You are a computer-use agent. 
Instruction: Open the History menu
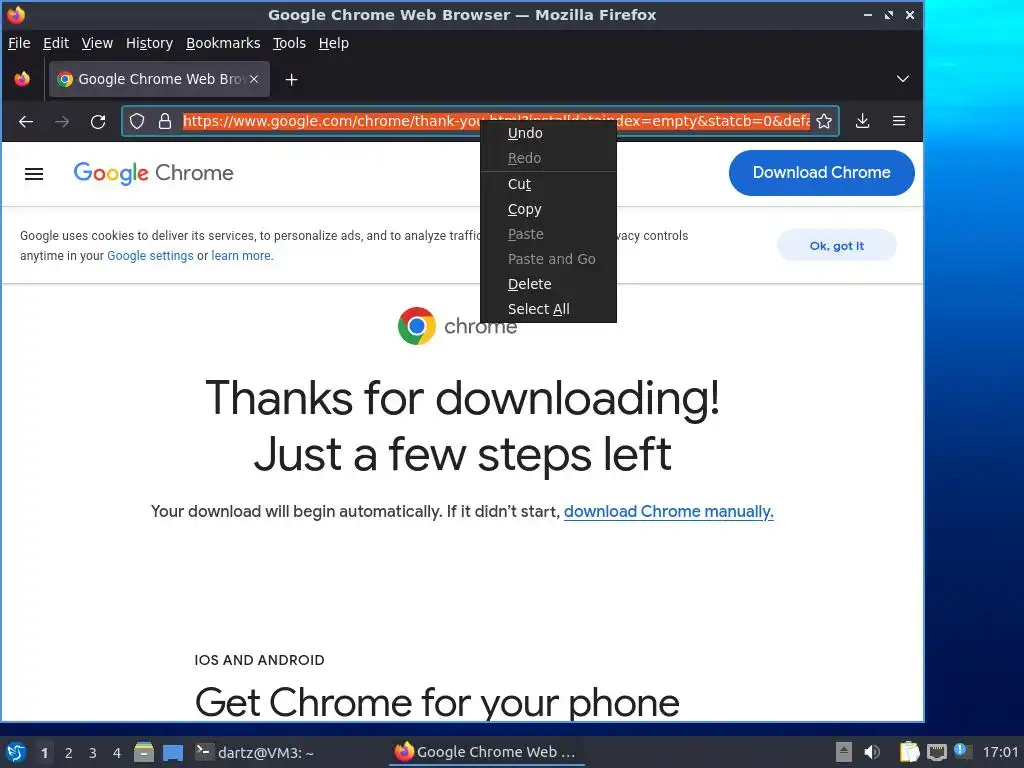(150, 43)
